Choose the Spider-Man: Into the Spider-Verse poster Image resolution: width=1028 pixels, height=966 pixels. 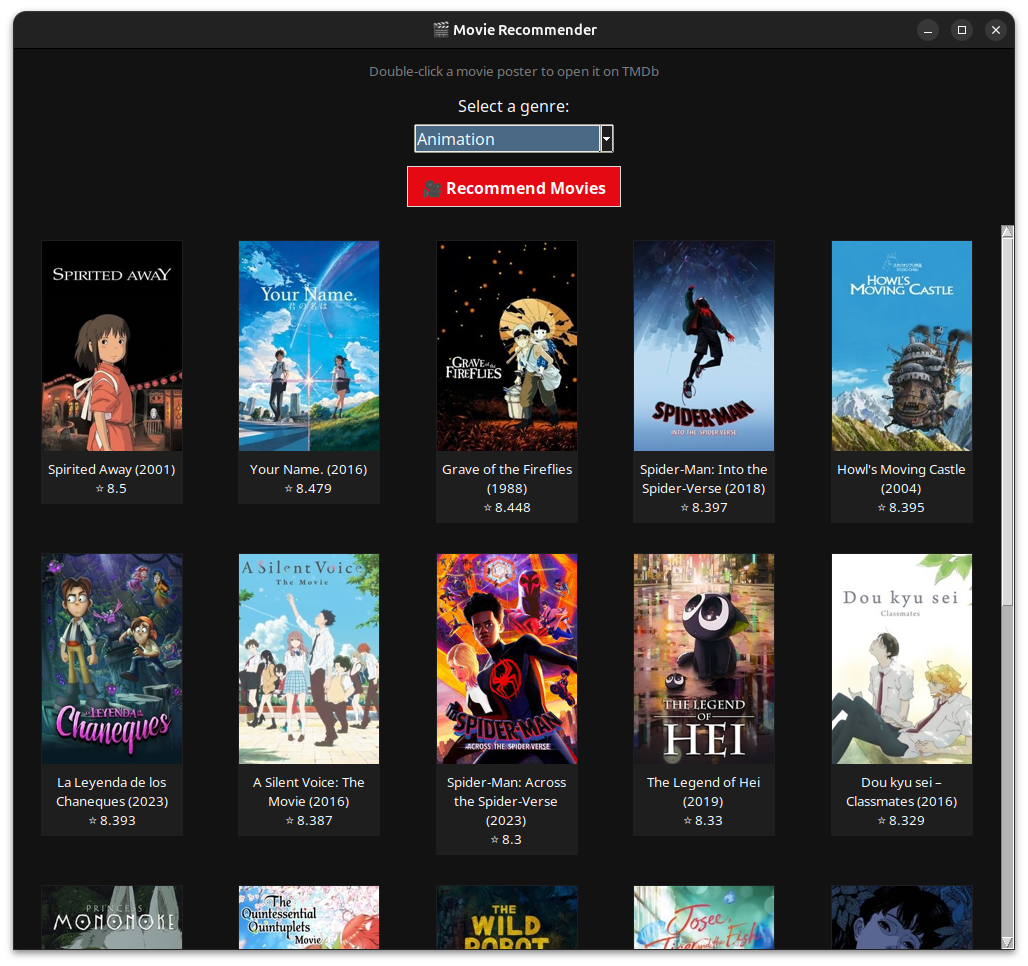(703, 346)
